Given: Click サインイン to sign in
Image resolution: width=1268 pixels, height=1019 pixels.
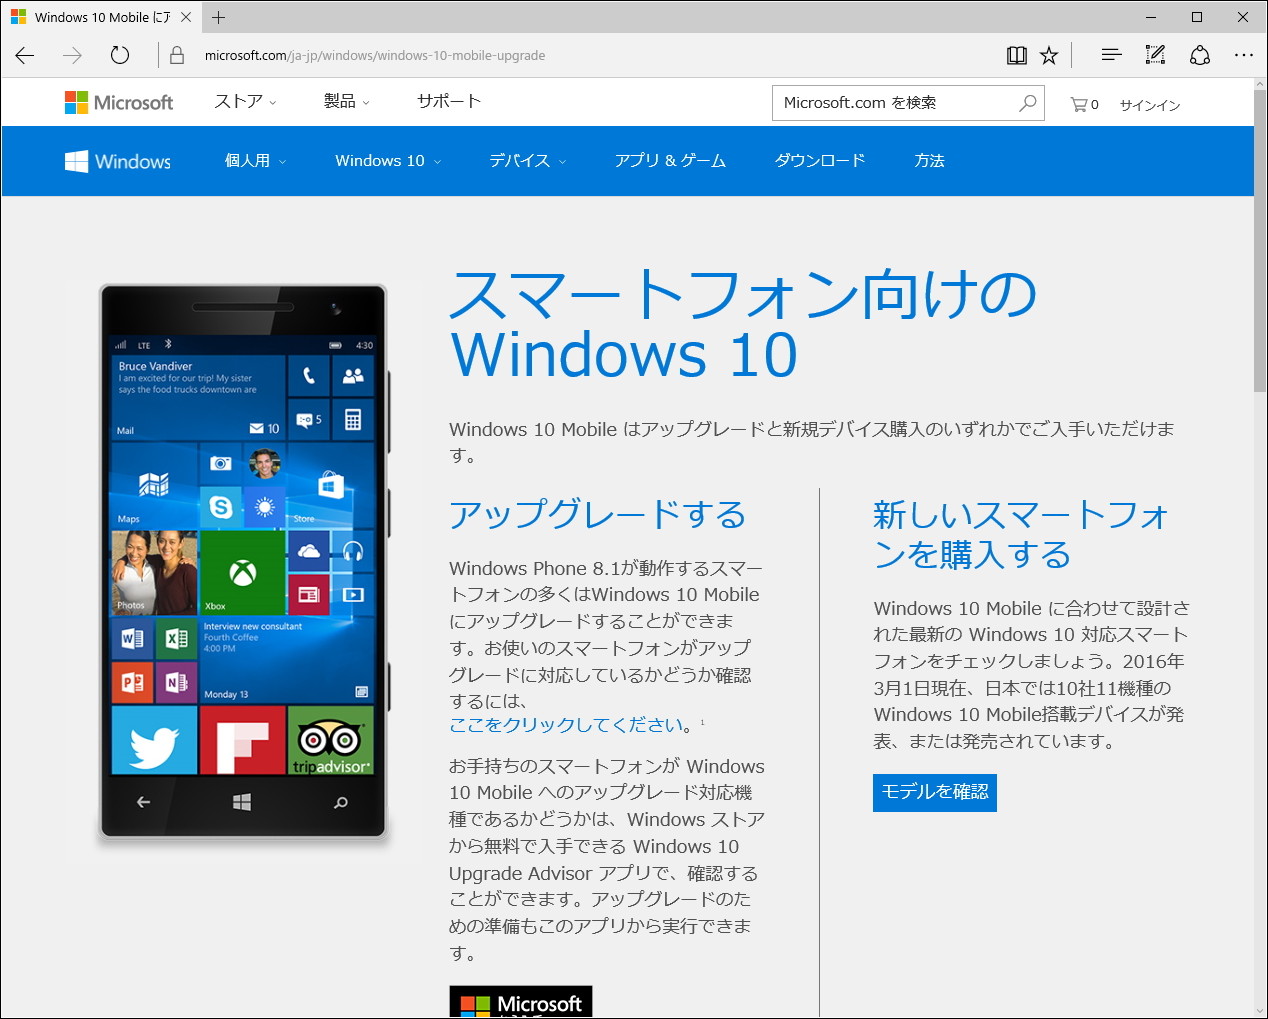Looking at the screenshot, I should pos(1149,104).
